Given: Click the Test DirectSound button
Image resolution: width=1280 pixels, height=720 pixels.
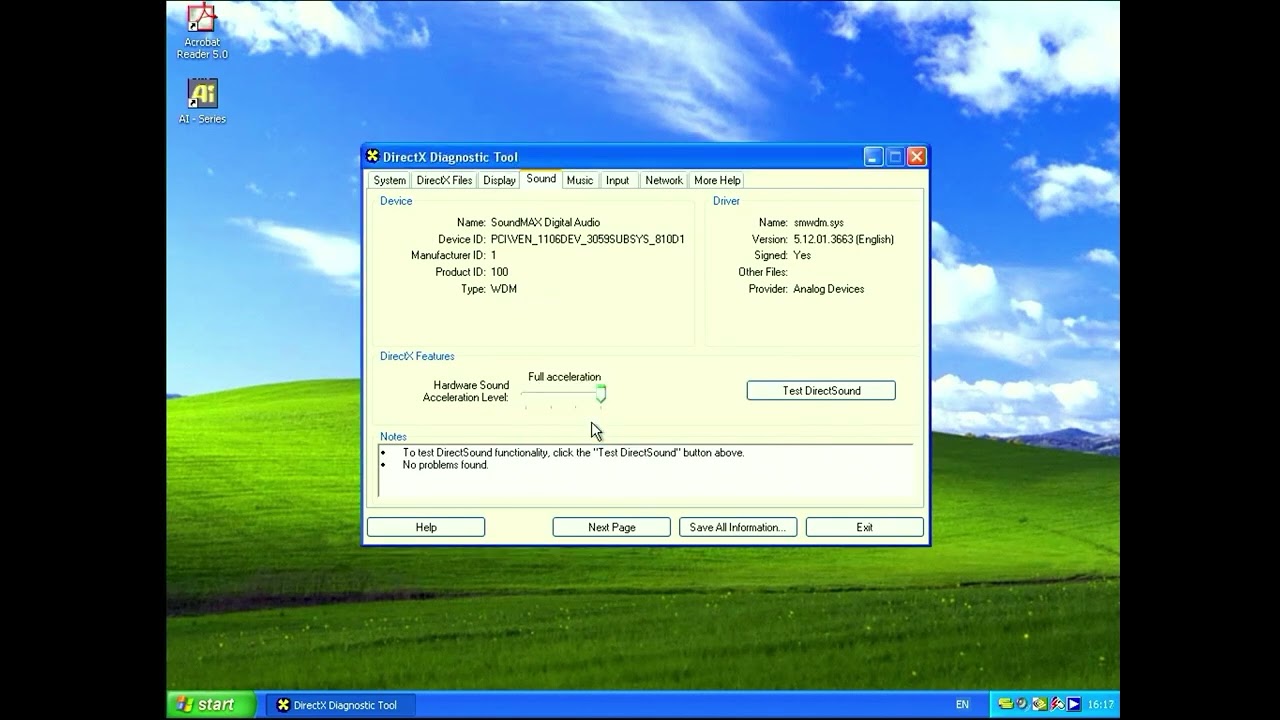Looking at the screenshot, I should (x=821, y=391).
